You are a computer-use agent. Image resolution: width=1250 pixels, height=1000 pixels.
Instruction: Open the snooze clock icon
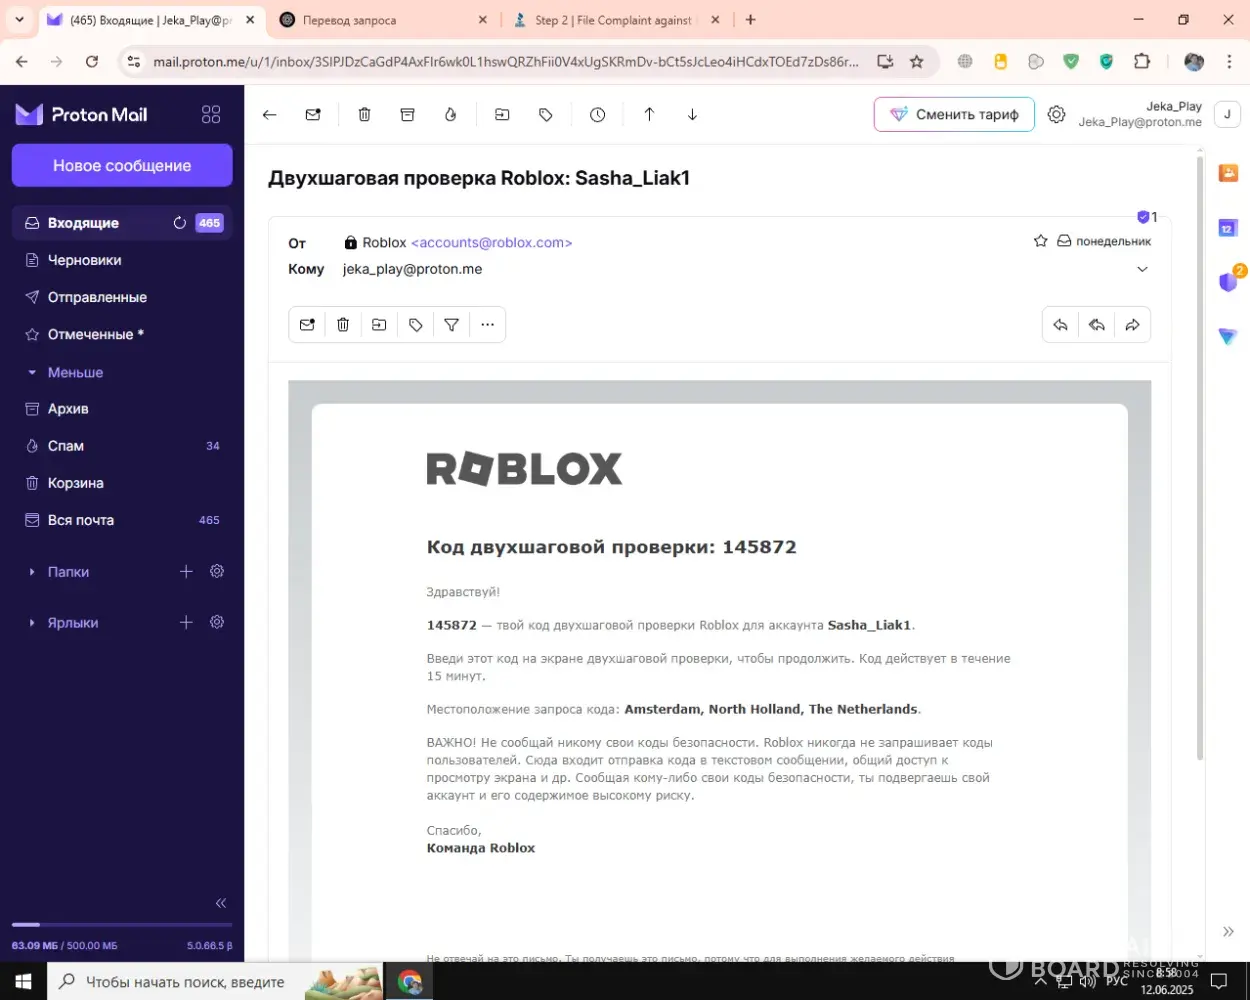coord(597,115)
